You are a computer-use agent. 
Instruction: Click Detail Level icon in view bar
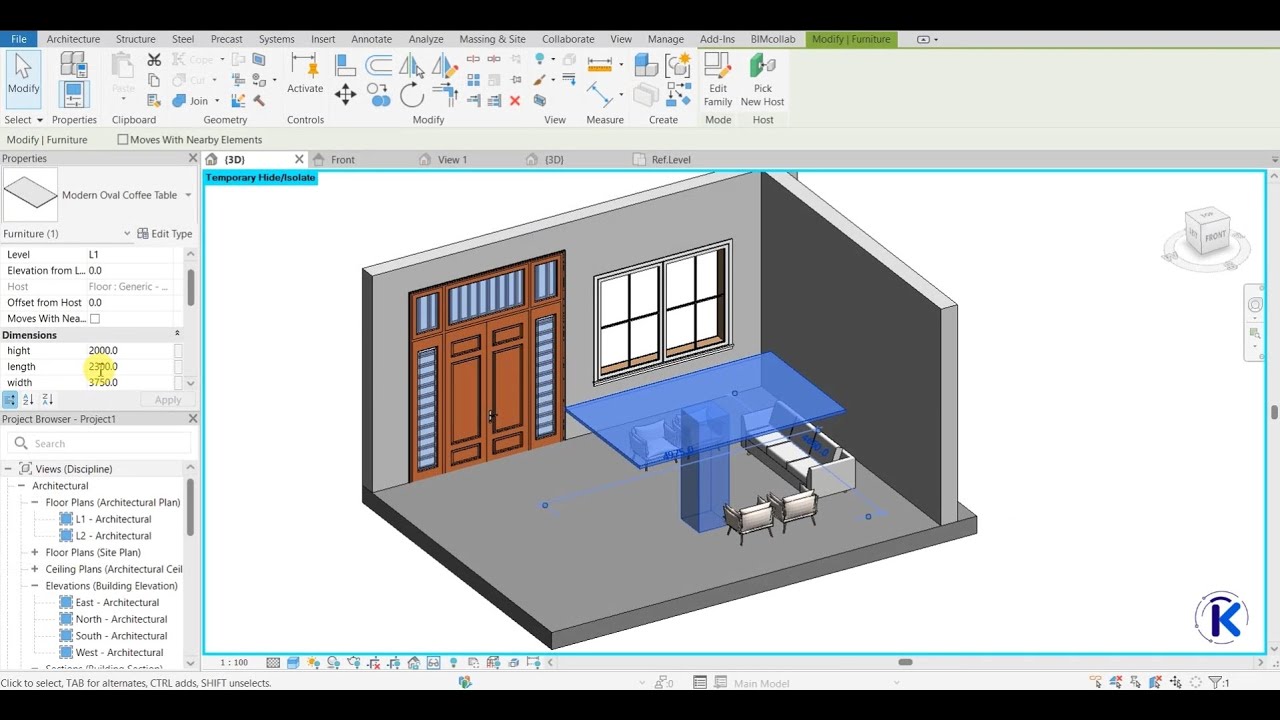click(273, 662)
